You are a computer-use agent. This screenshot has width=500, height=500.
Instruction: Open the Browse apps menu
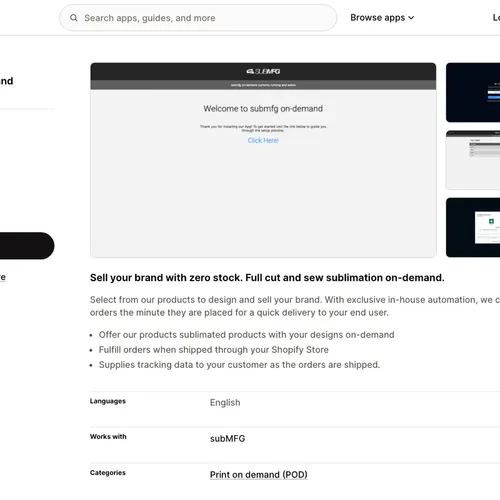[382, 18]
